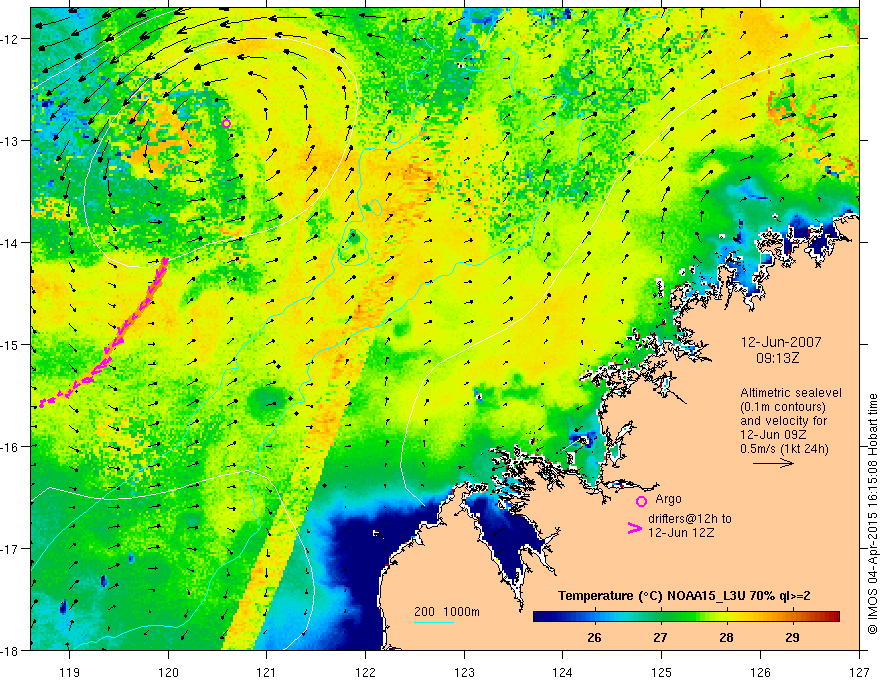Viewport: 880px width, 680px height.
Task: Click the '(0.1m contours)' text
Action: click(x=783, y=407)
